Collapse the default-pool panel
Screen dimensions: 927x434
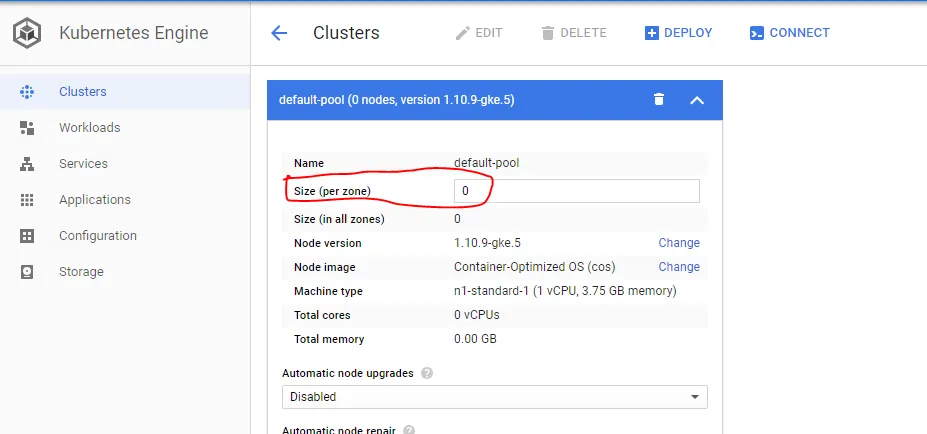[x=697, y=100]
